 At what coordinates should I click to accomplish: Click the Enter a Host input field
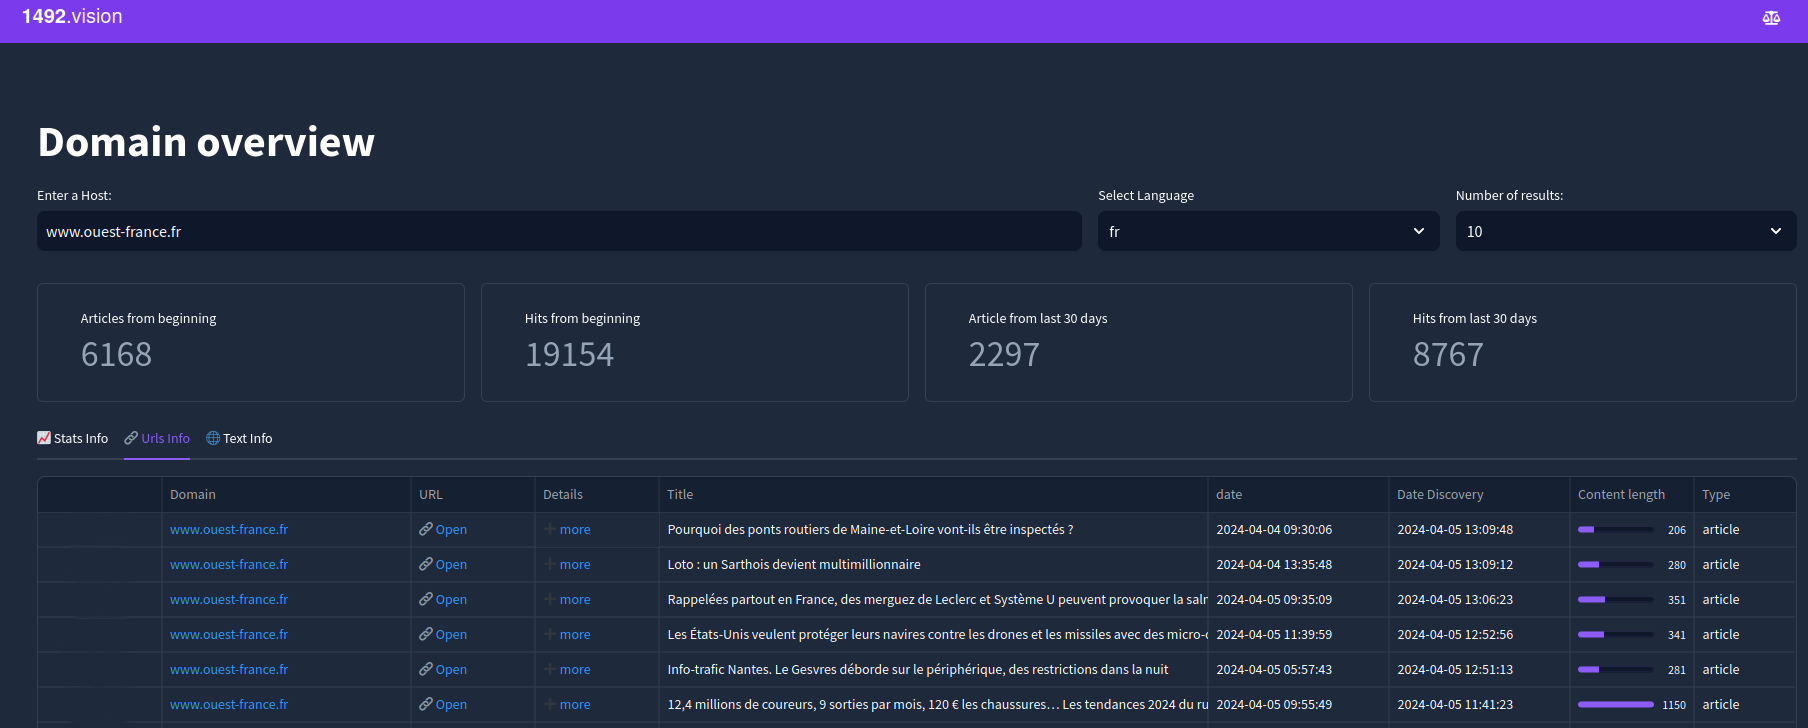pyautogui.click(x=559, y=231)
